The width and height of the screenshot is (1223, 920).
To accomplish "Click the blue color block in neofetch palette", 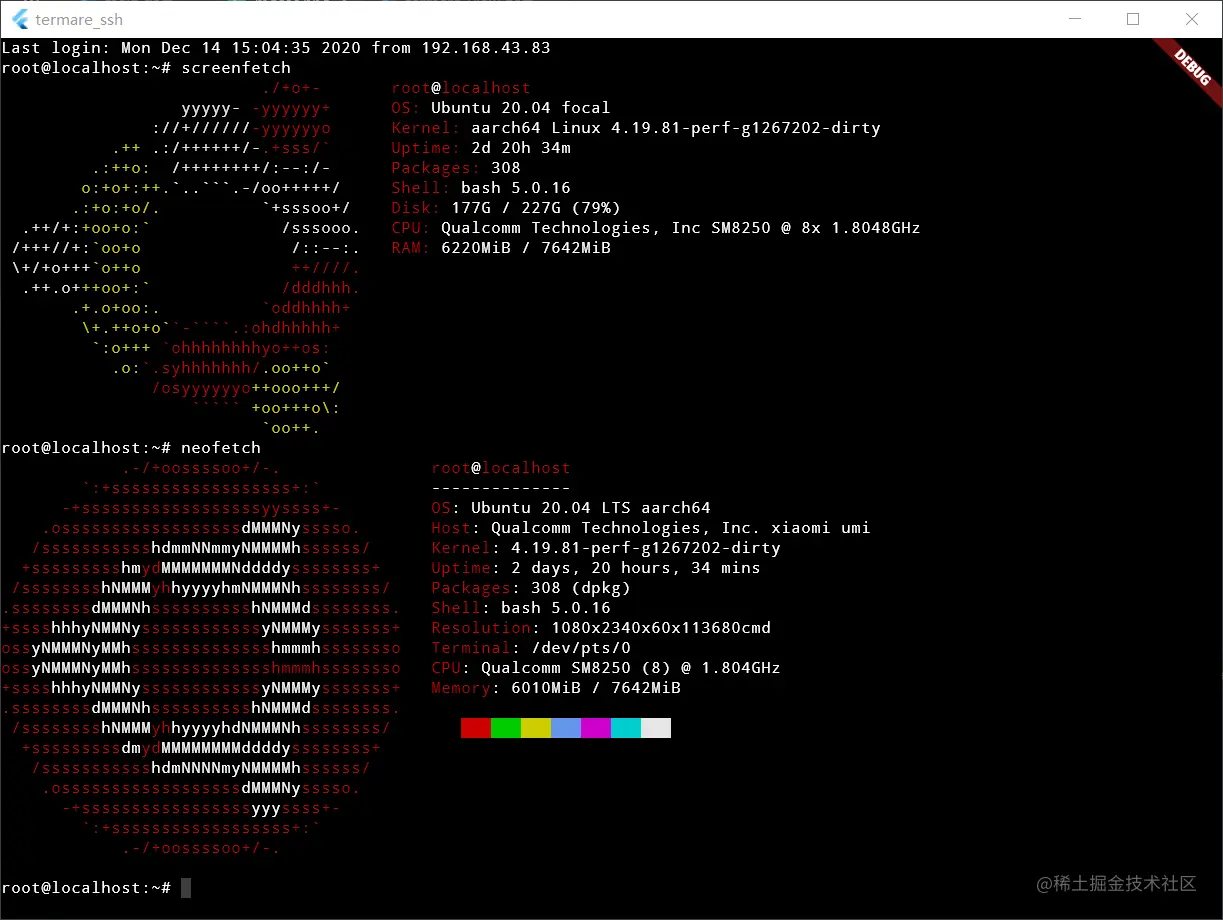I will pos(566,728).
